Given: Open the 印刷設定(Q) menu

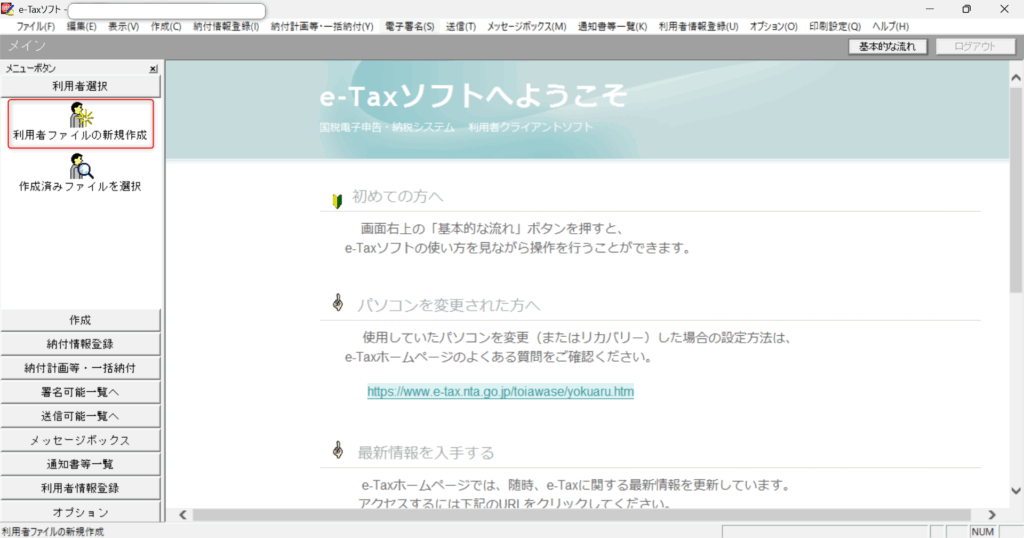Looking at the screenshot, I should point(835,27).
